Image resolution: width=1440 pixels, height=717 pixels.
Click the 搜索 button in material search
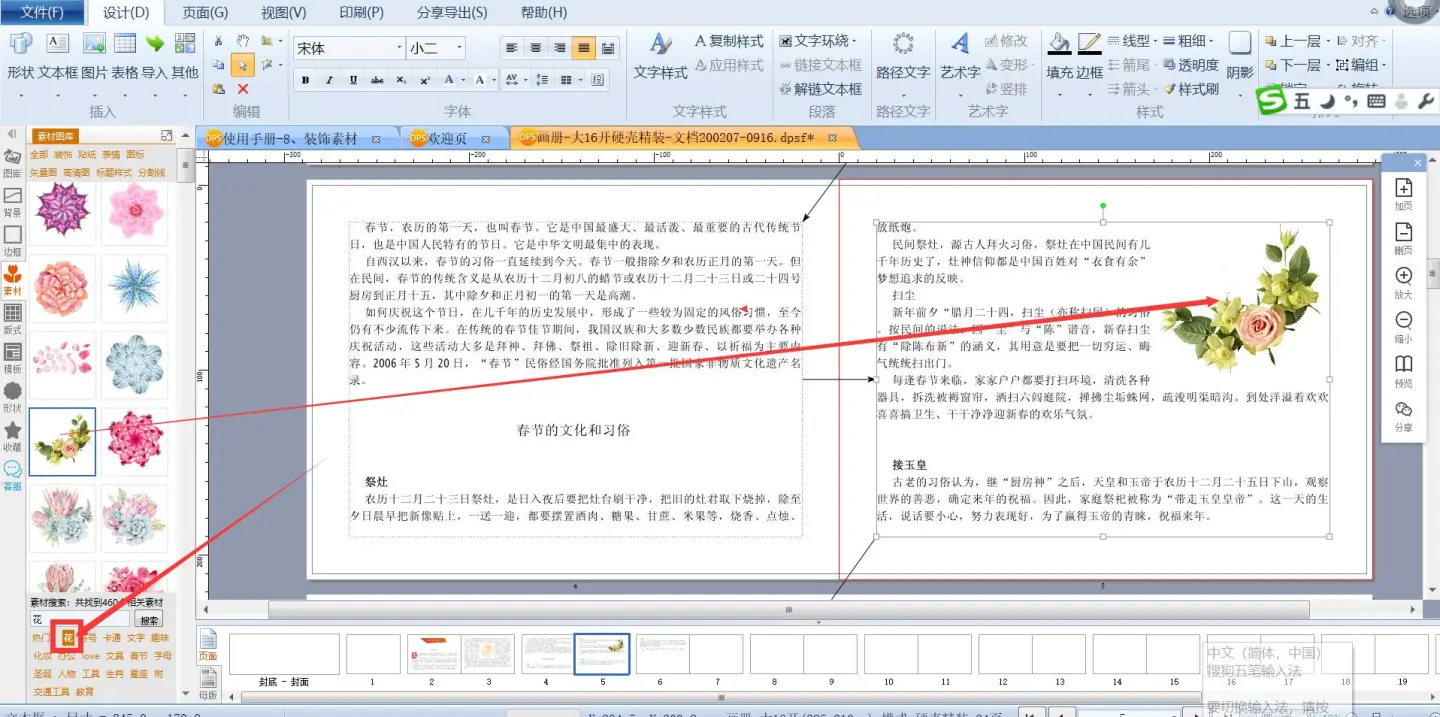(148, 620)
